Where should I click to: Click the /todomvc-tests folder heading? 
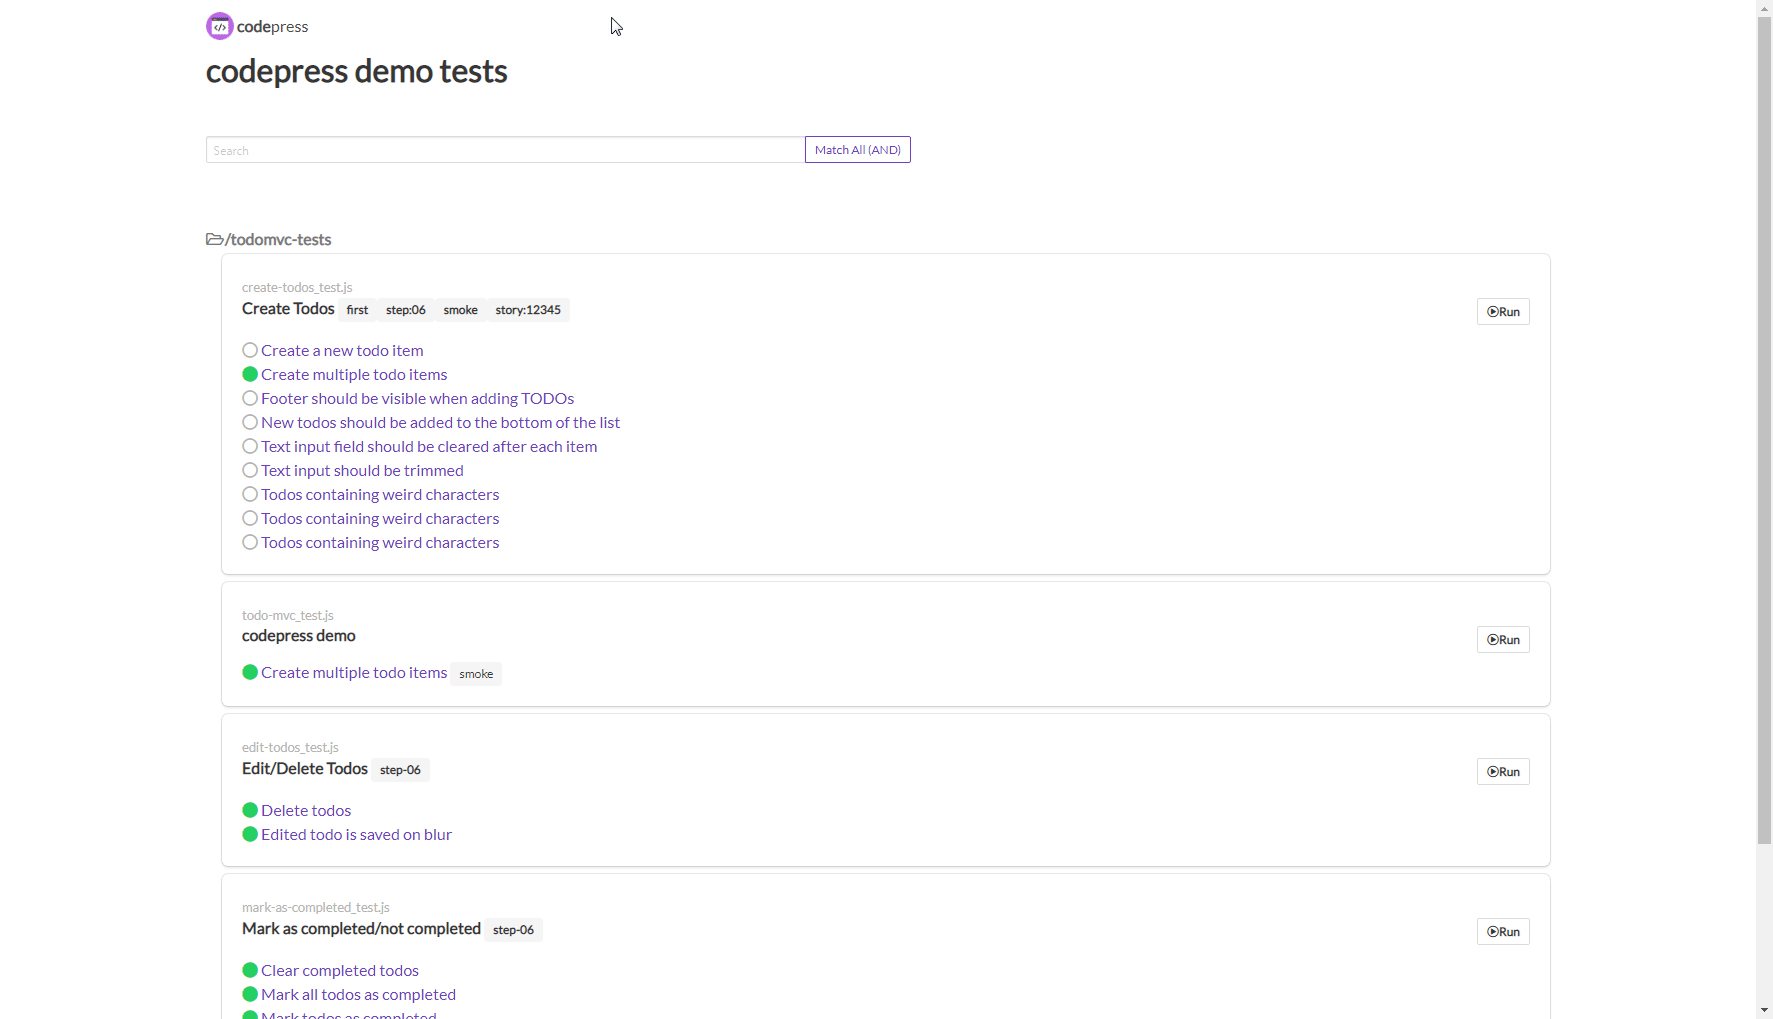coord(278,240)
